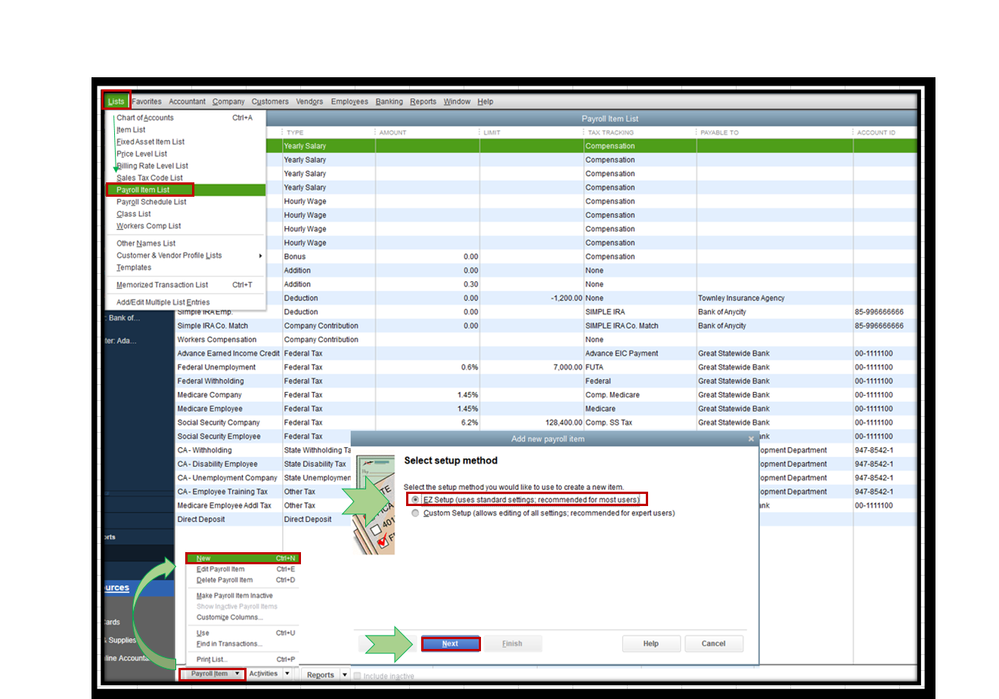Open the Activities dropdown button
The height and width of the screenshot is (699, 999).
(x=269, y=674)
